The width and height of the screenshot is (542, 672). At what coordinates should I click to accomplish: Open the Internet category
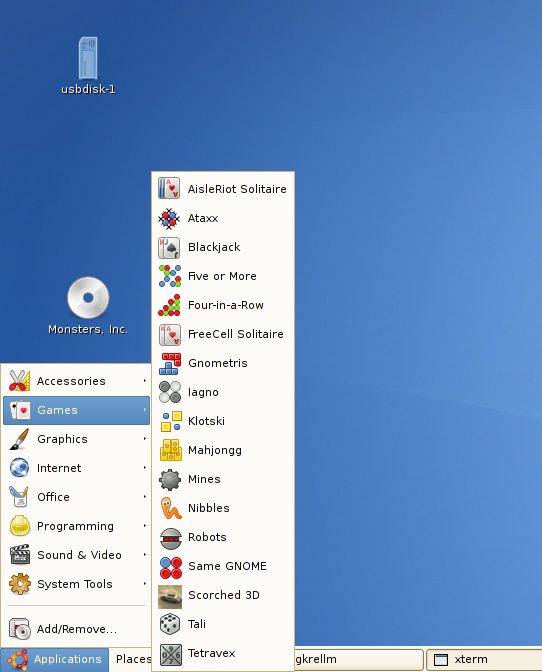point(76,468)
